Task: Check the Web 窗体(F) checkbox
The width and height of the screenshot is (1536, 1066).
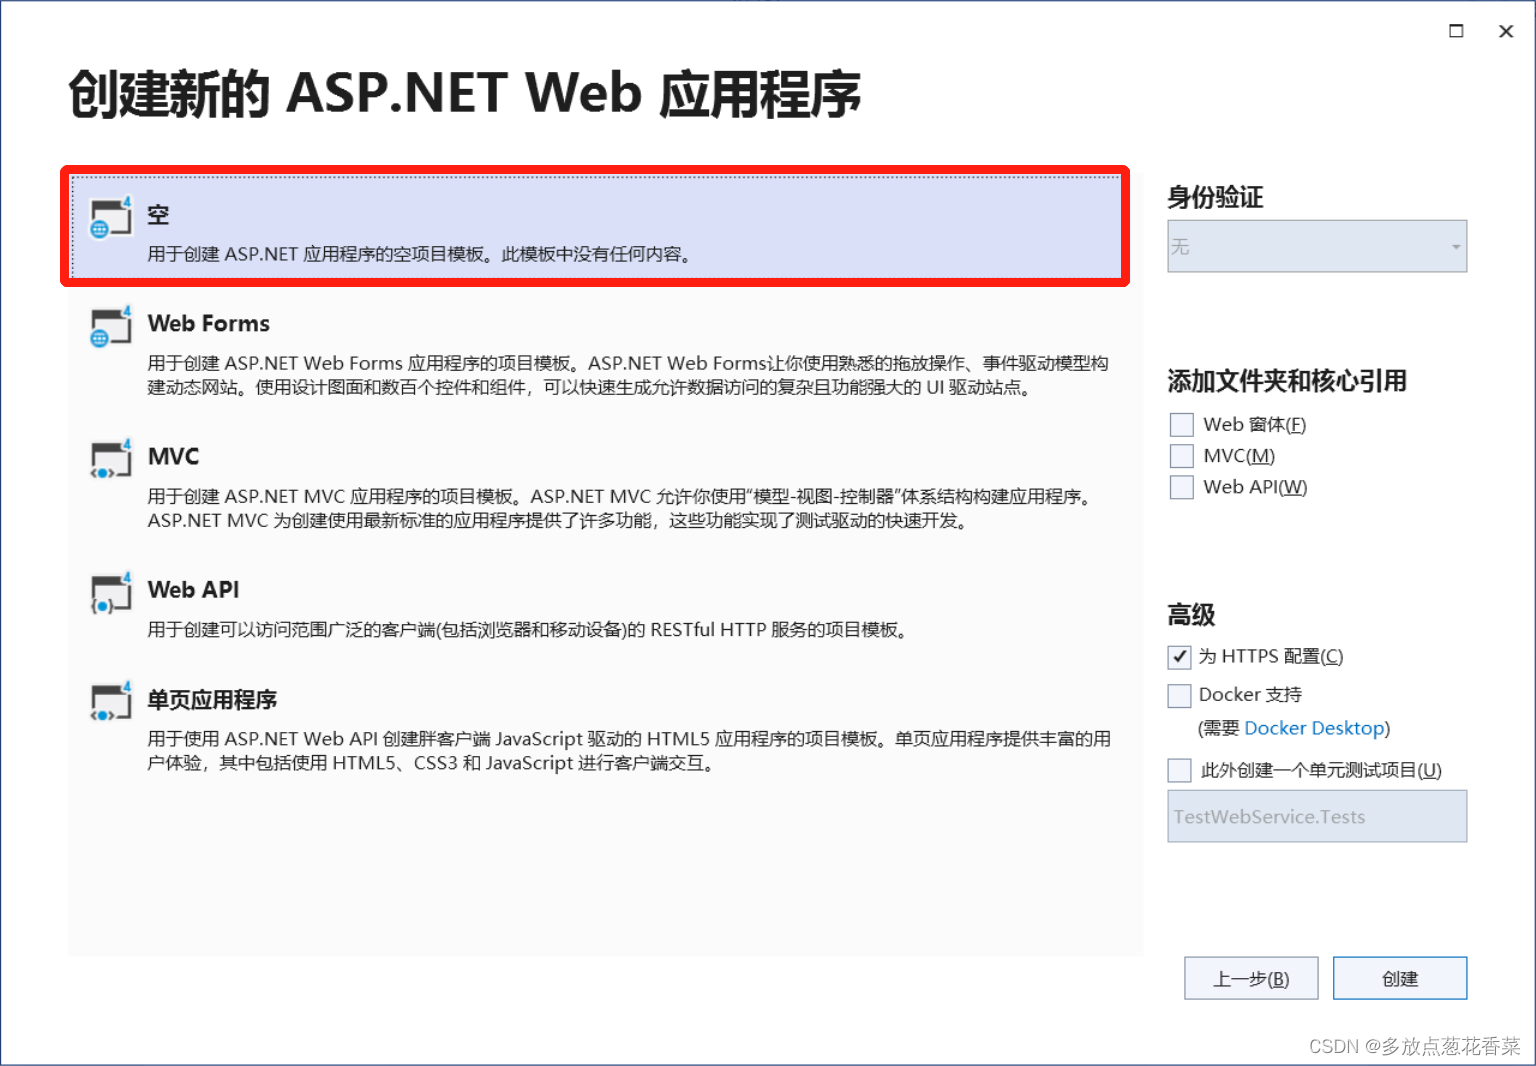Action: 1181,424
